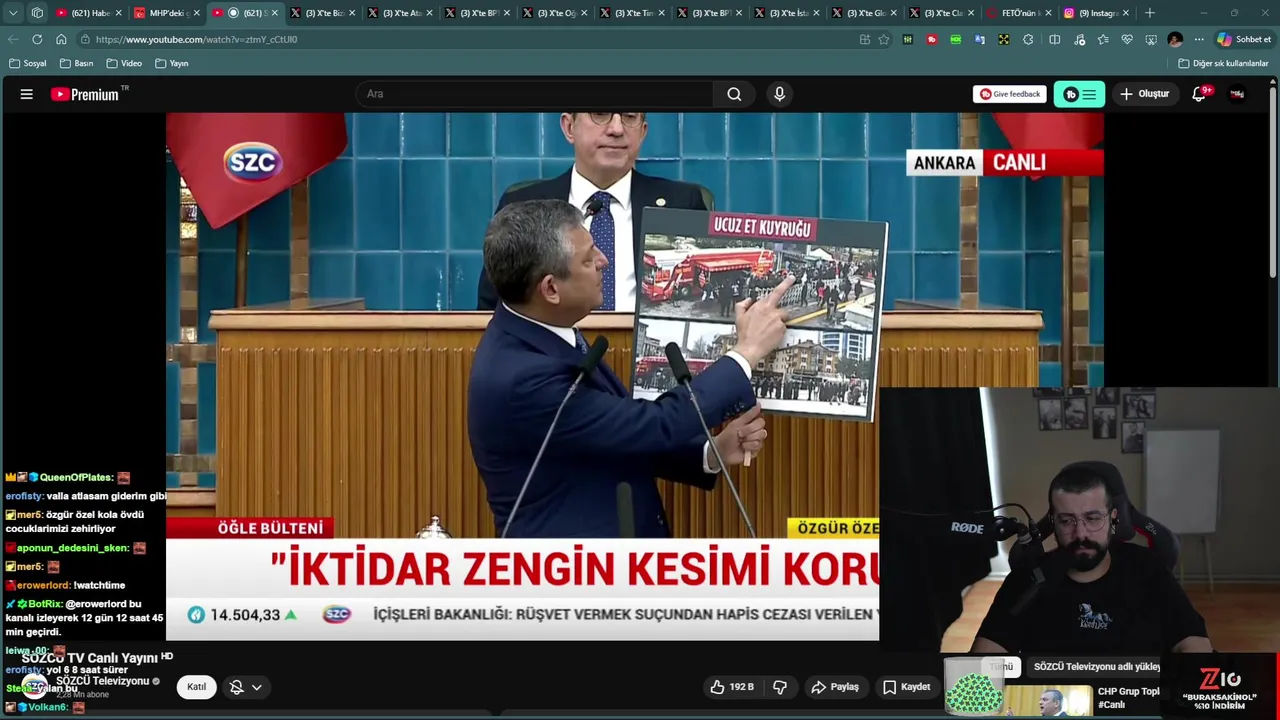Save the video with Kaydet
The width and height of the screenshot is (1280, 720).
point(906,687)
